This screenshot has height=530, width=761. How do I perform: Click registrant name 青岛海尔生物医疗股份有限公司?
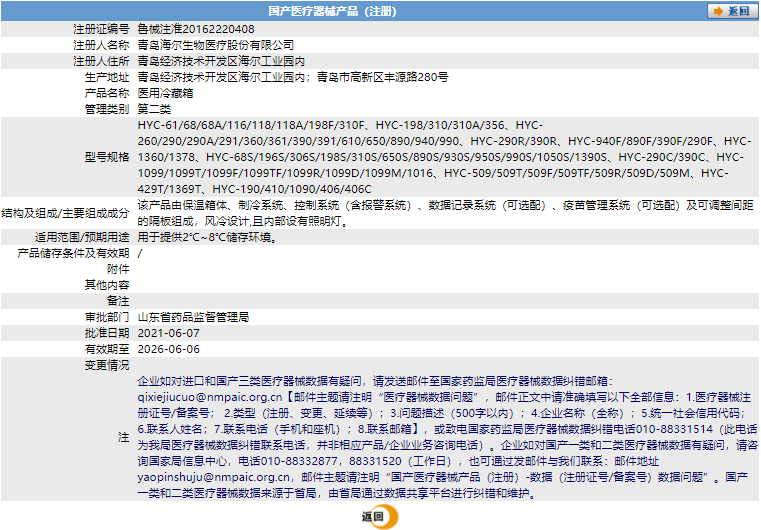pos(215,45)
